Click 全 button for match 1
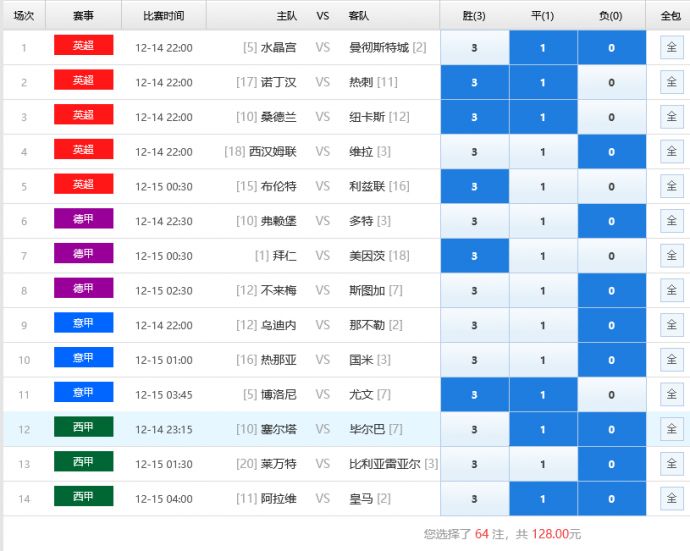The height and width of the screenshot is (551, 690). (x=671, y=48)
